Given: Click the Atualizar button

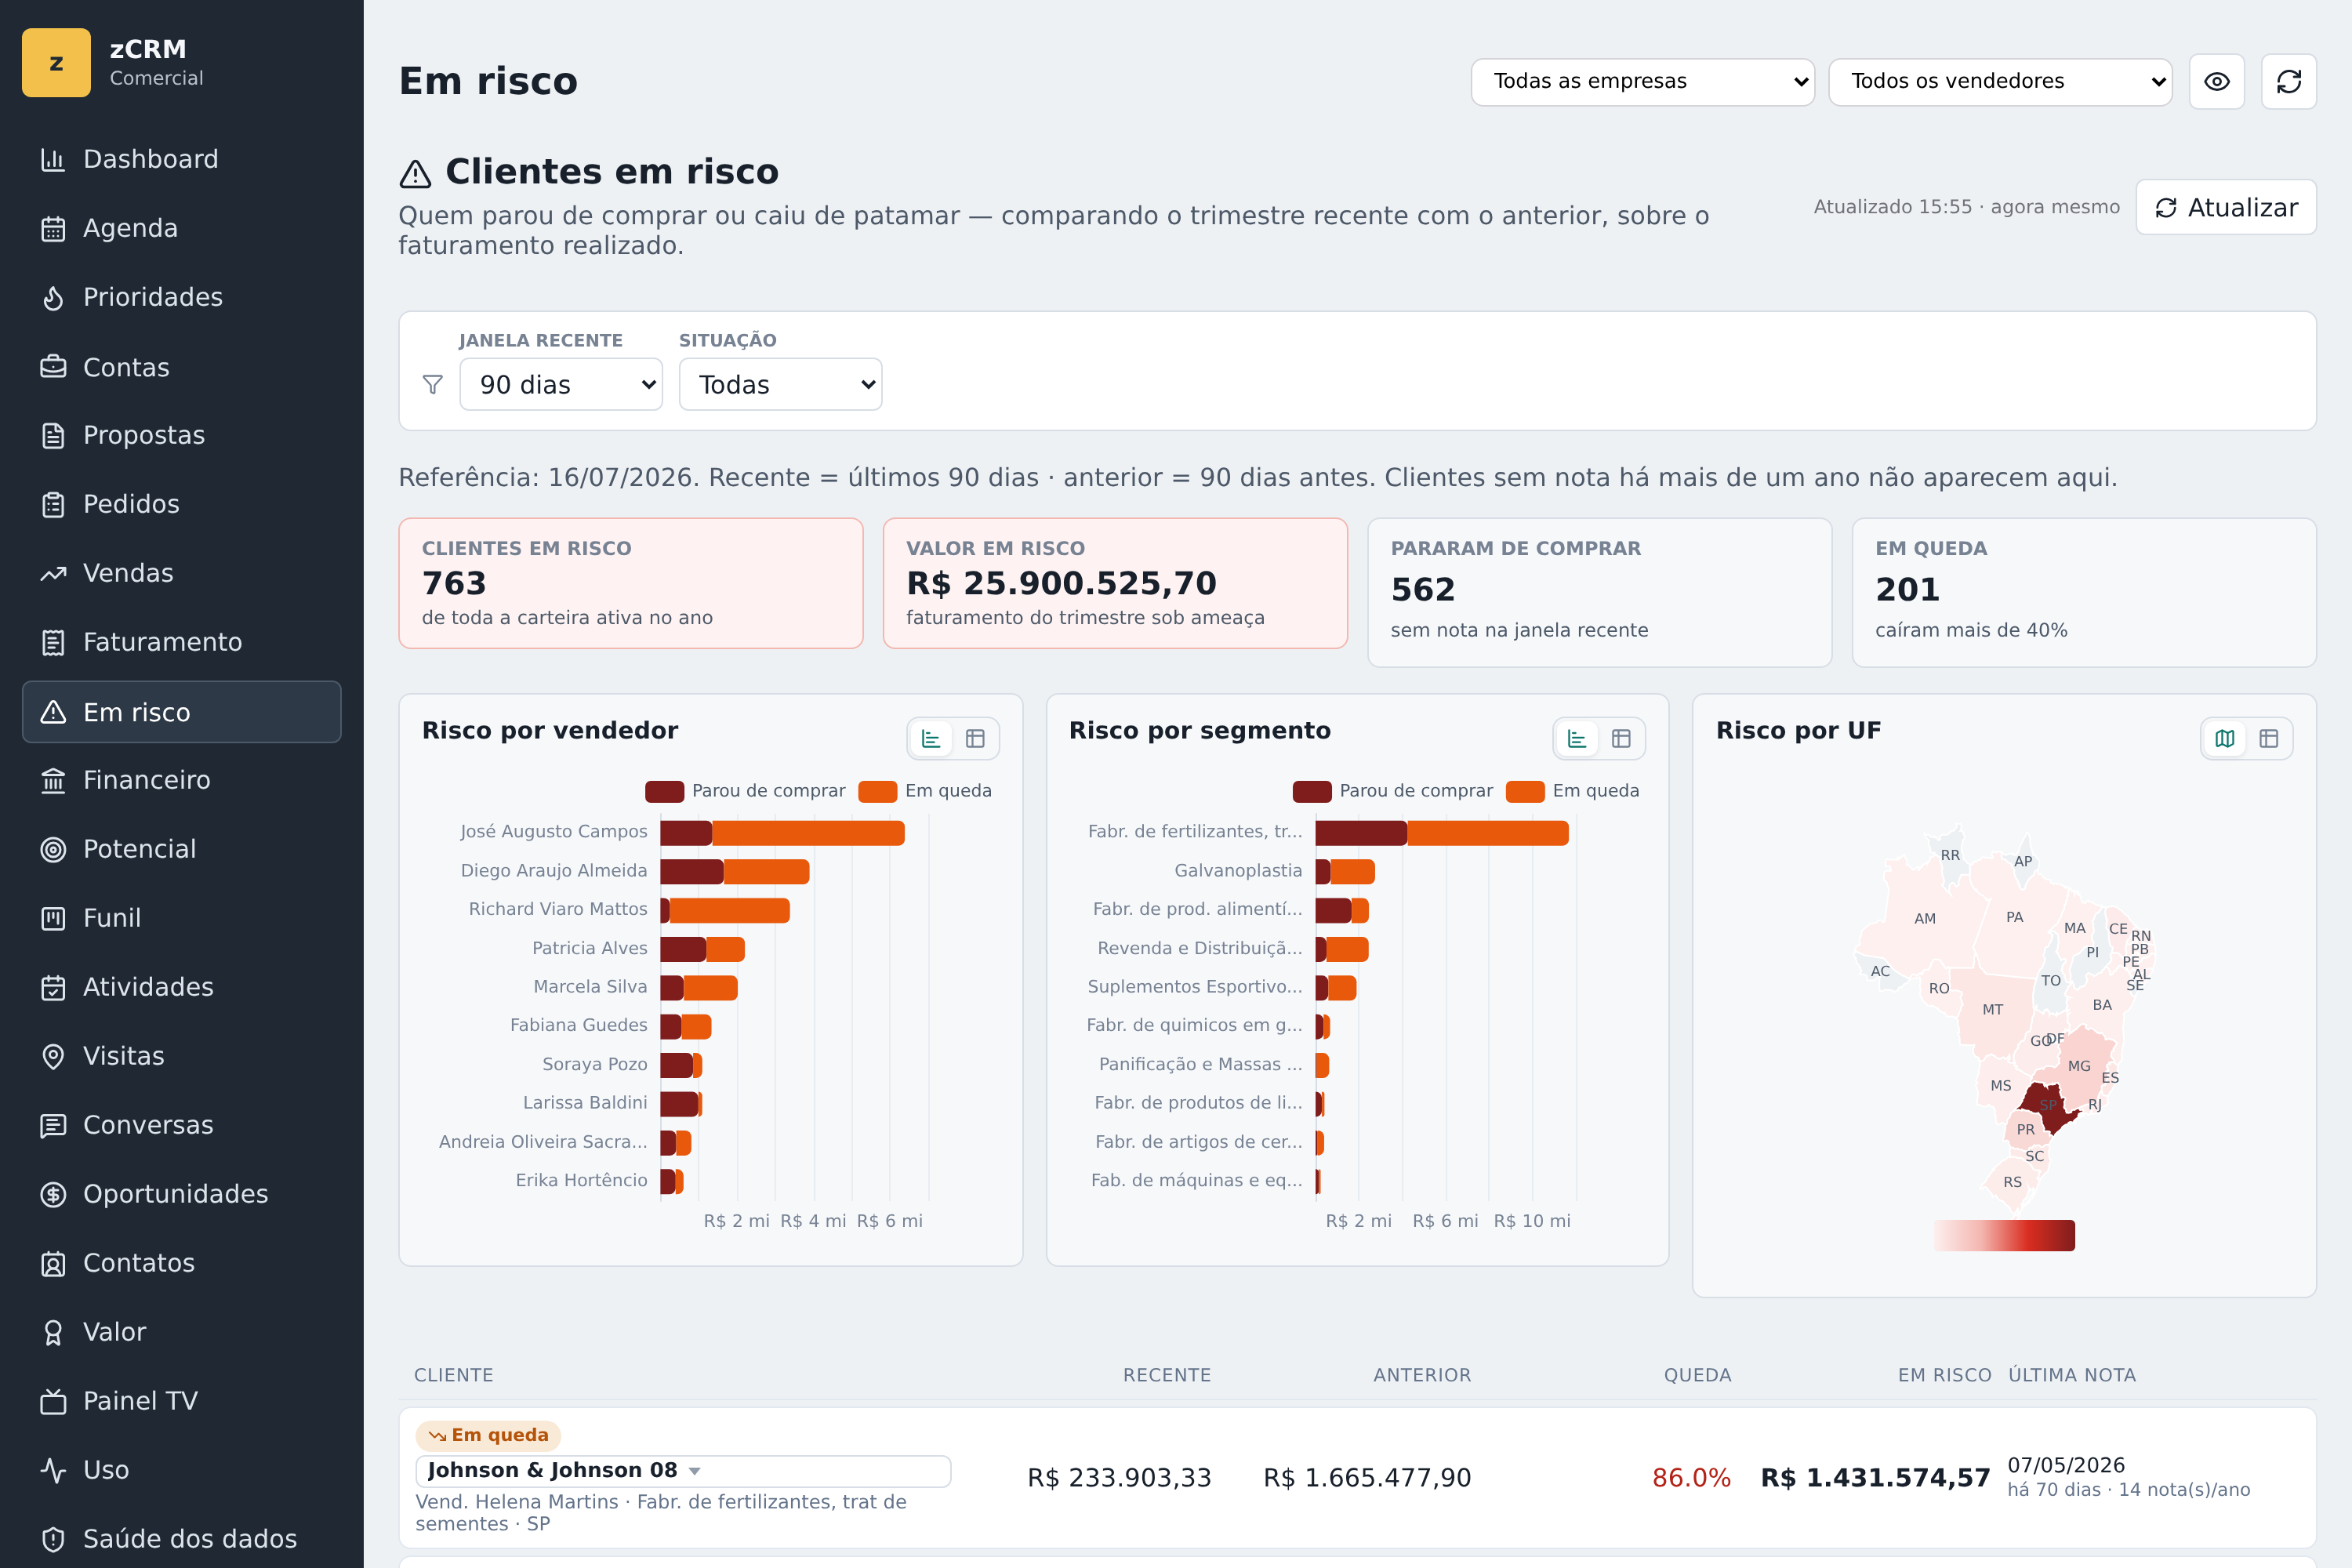Looking at the screenshot, I should 2226,207.
